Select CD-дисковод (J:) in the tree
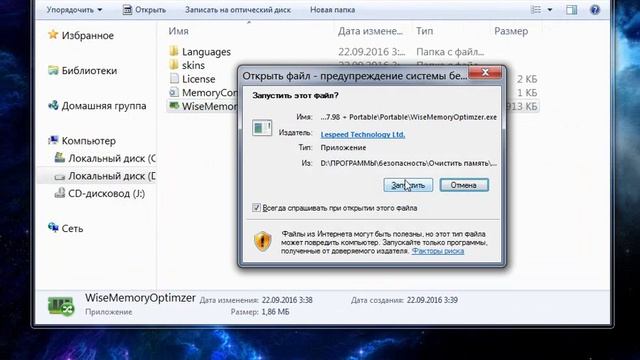This screenshot has height=360, width=640. click(x=106, y=193)
